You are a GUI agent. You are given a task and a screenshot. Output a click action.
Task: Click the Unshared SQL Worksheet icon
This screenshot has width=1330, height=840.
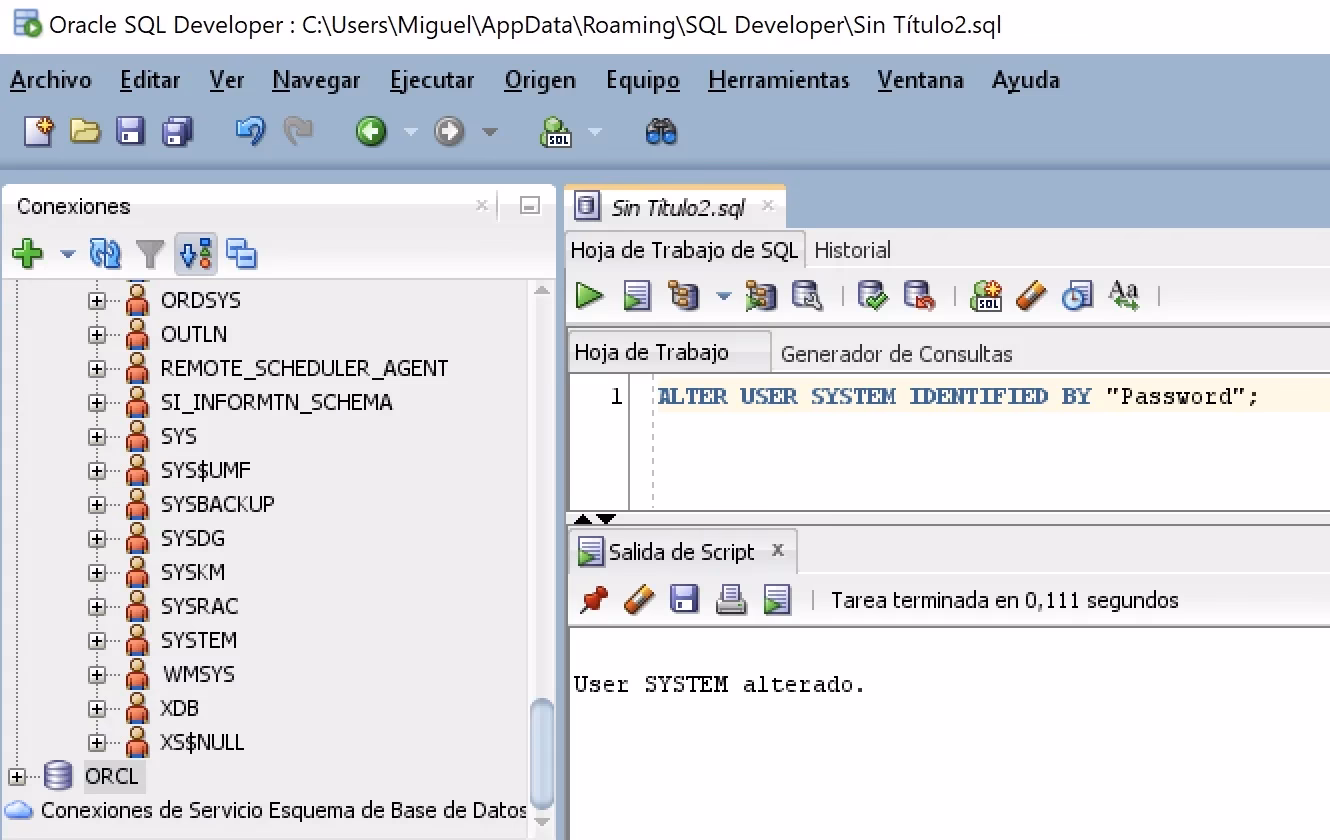986,295
